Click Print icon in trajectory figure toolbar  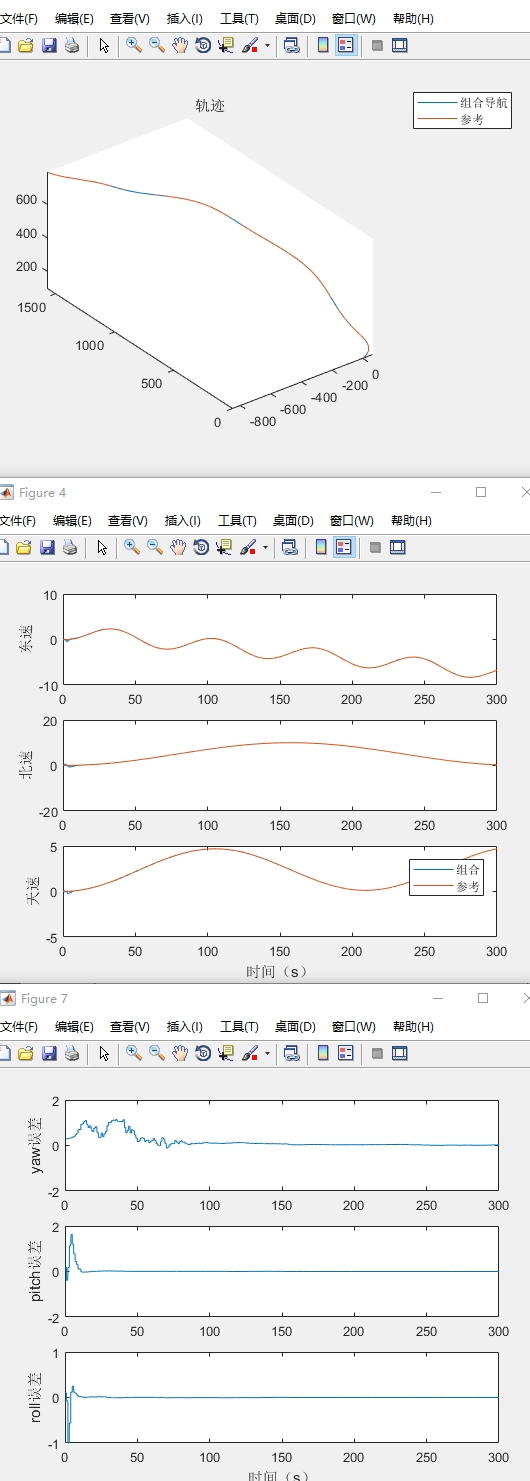[71, 45]
